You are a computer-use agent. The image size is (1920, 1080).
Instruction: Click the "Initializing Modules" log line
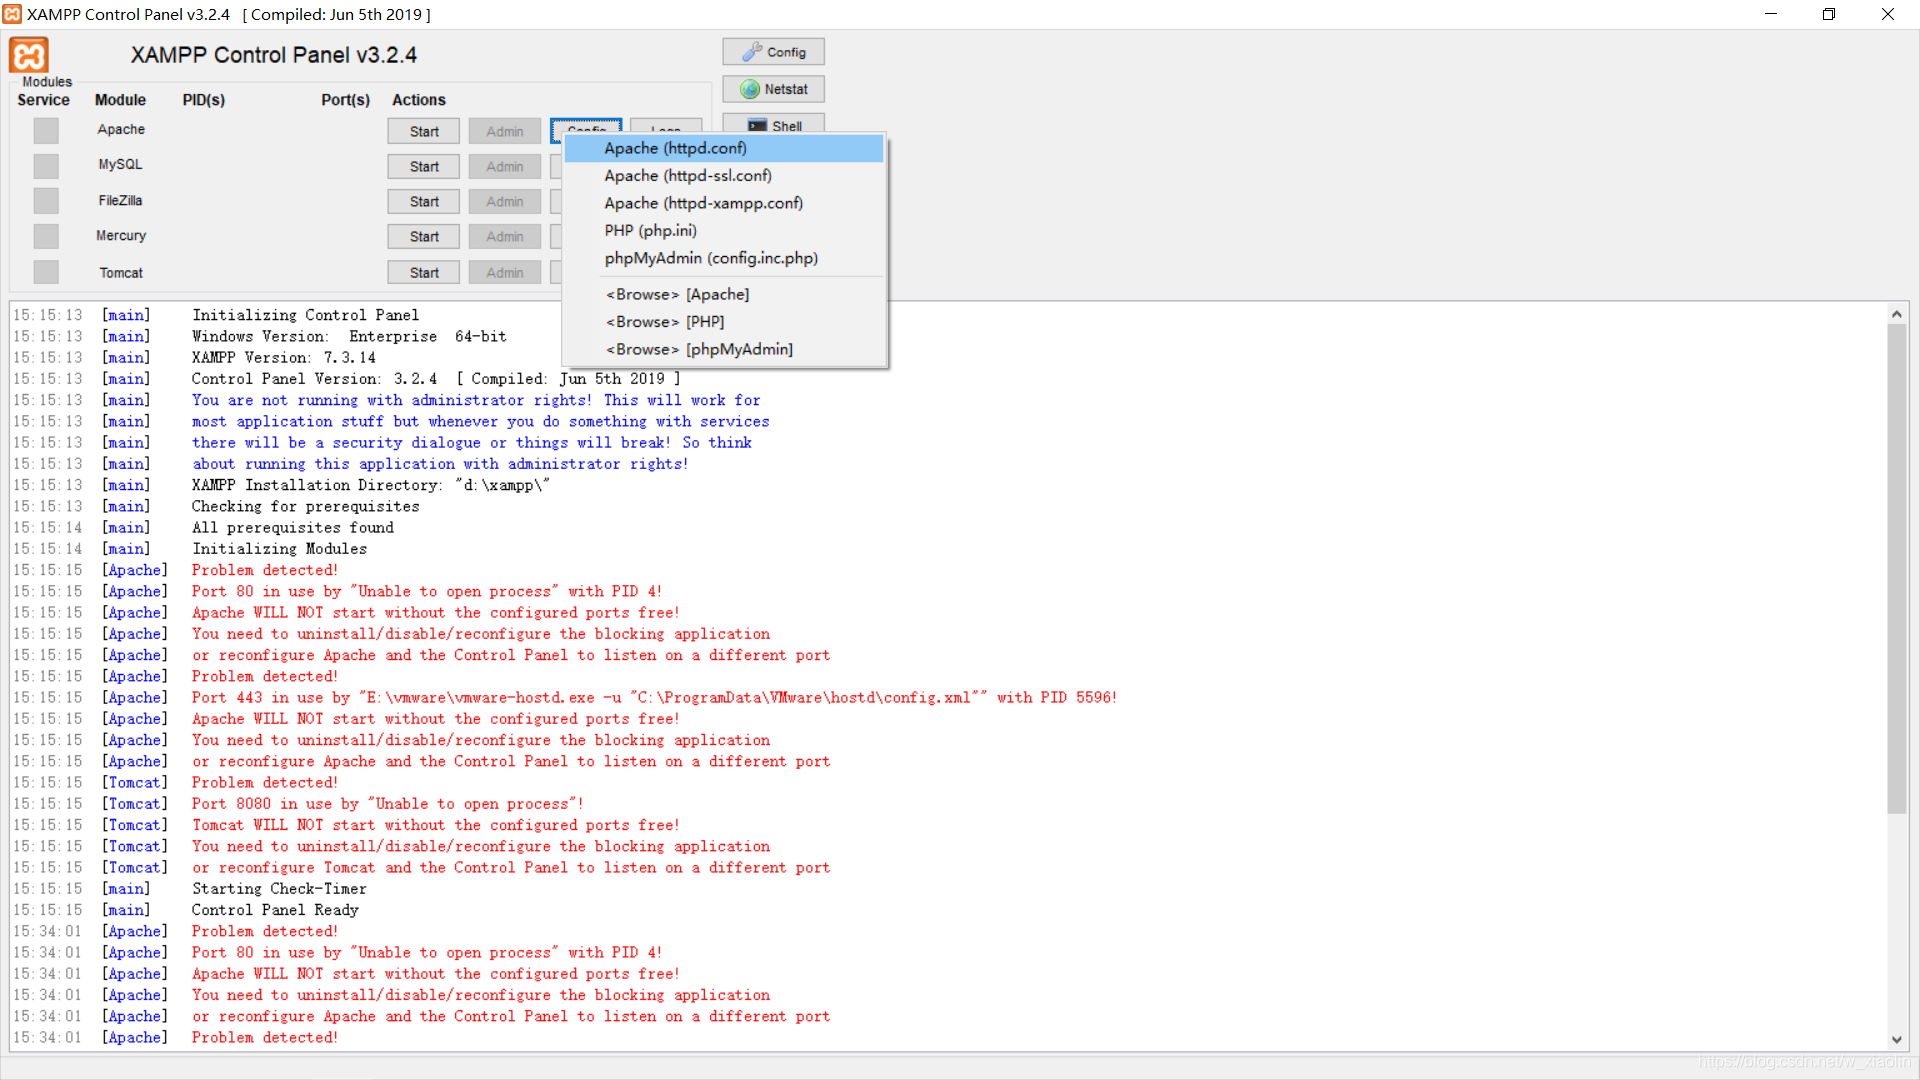click(x=279, y=548)
